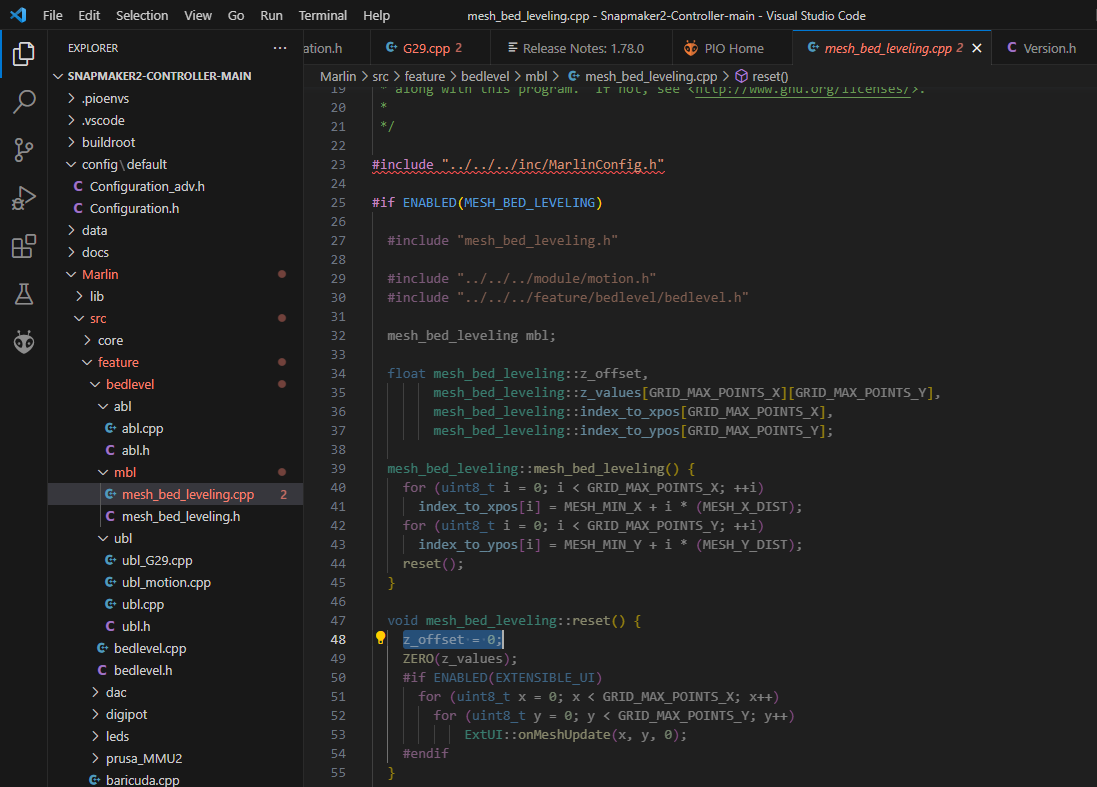Click C file icon beside ubl.h
This screenshot has width=1097, height=787.
(111, 626)
